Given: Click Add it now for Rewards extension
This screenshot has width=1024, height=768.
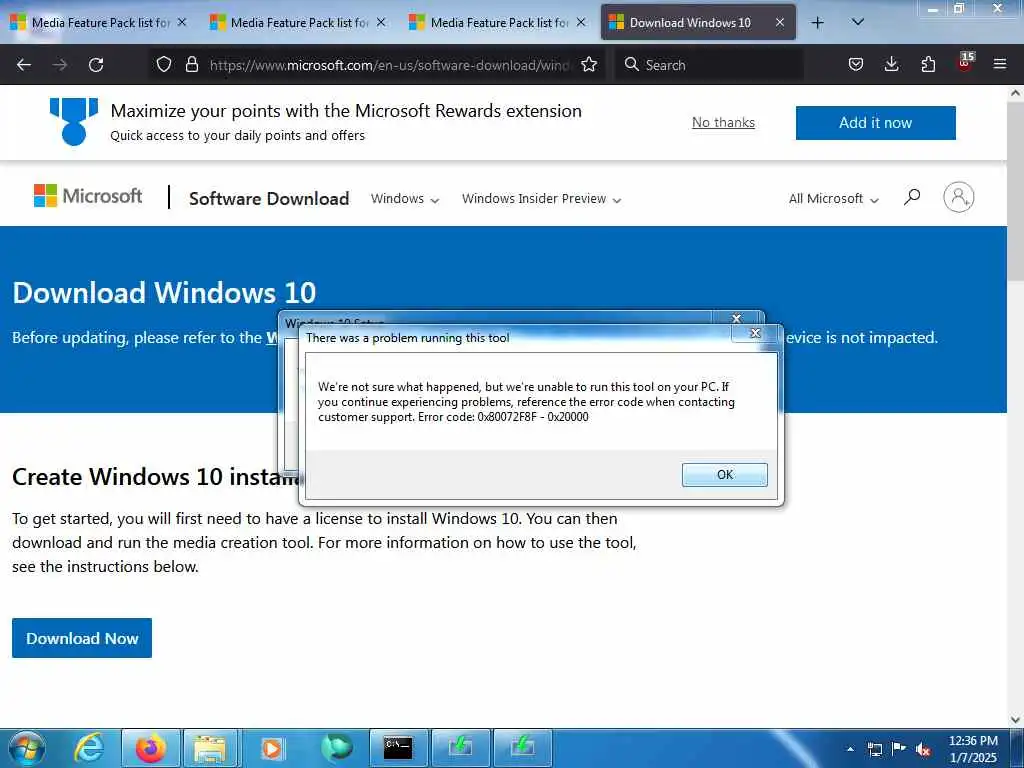Looking at the screenshot, I should [875, 123].
